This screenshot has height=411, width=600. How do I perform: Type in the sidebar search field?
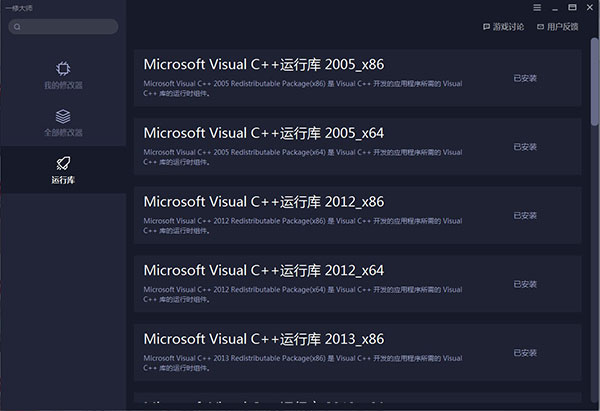[68, 27]
